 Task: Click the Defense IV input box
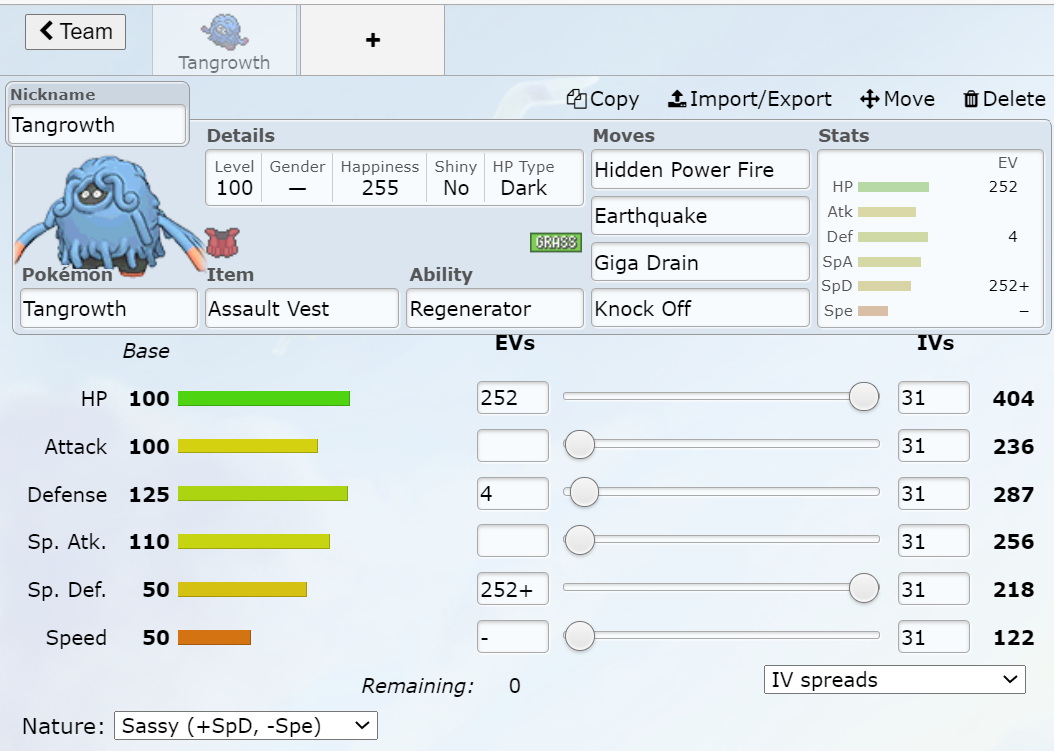934,493
